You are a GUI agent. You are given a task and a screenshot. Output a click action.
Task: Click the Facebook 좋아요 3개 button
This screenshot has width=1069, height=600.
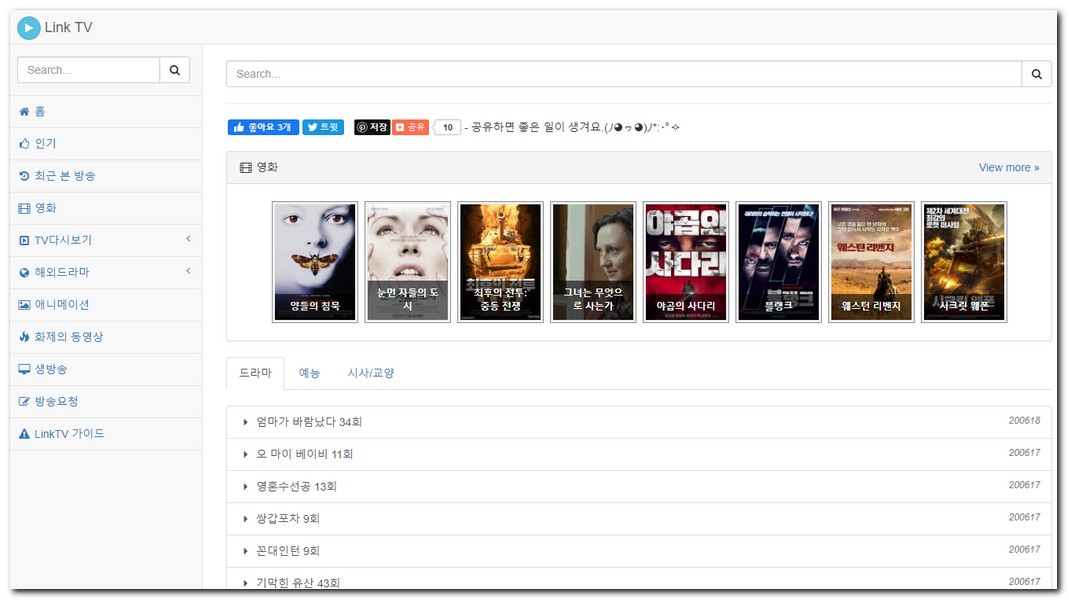click(263, 128)
